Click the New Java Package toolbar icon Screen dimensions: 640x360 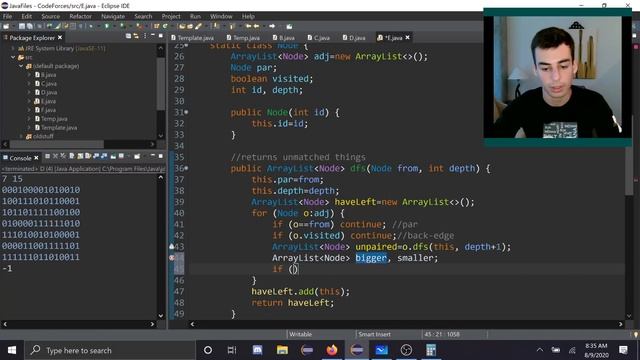(x=156, y=26)
